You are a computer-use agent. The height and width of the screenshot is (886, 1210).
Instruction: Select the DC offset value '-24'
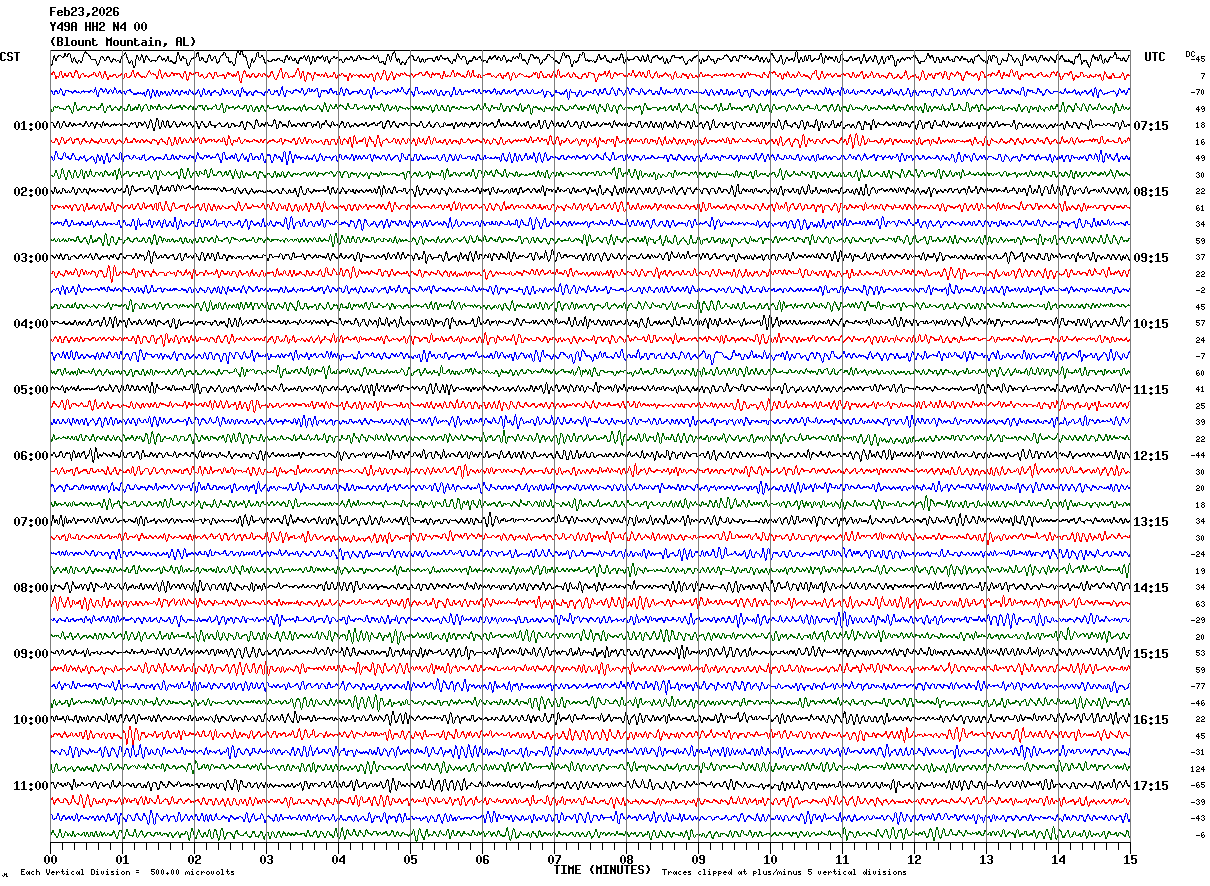1197,554
